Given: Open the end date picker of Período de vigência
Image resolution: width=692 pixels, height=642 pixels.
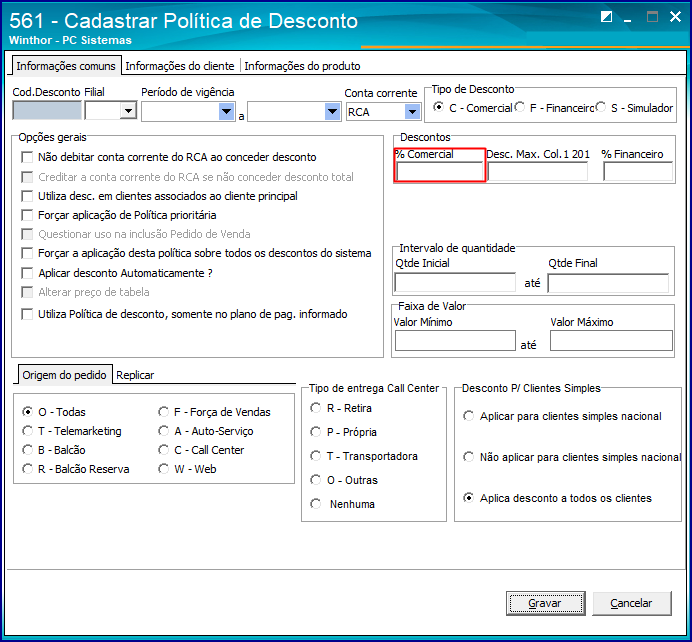Looking at the screenshot, I should coord(332,111).
